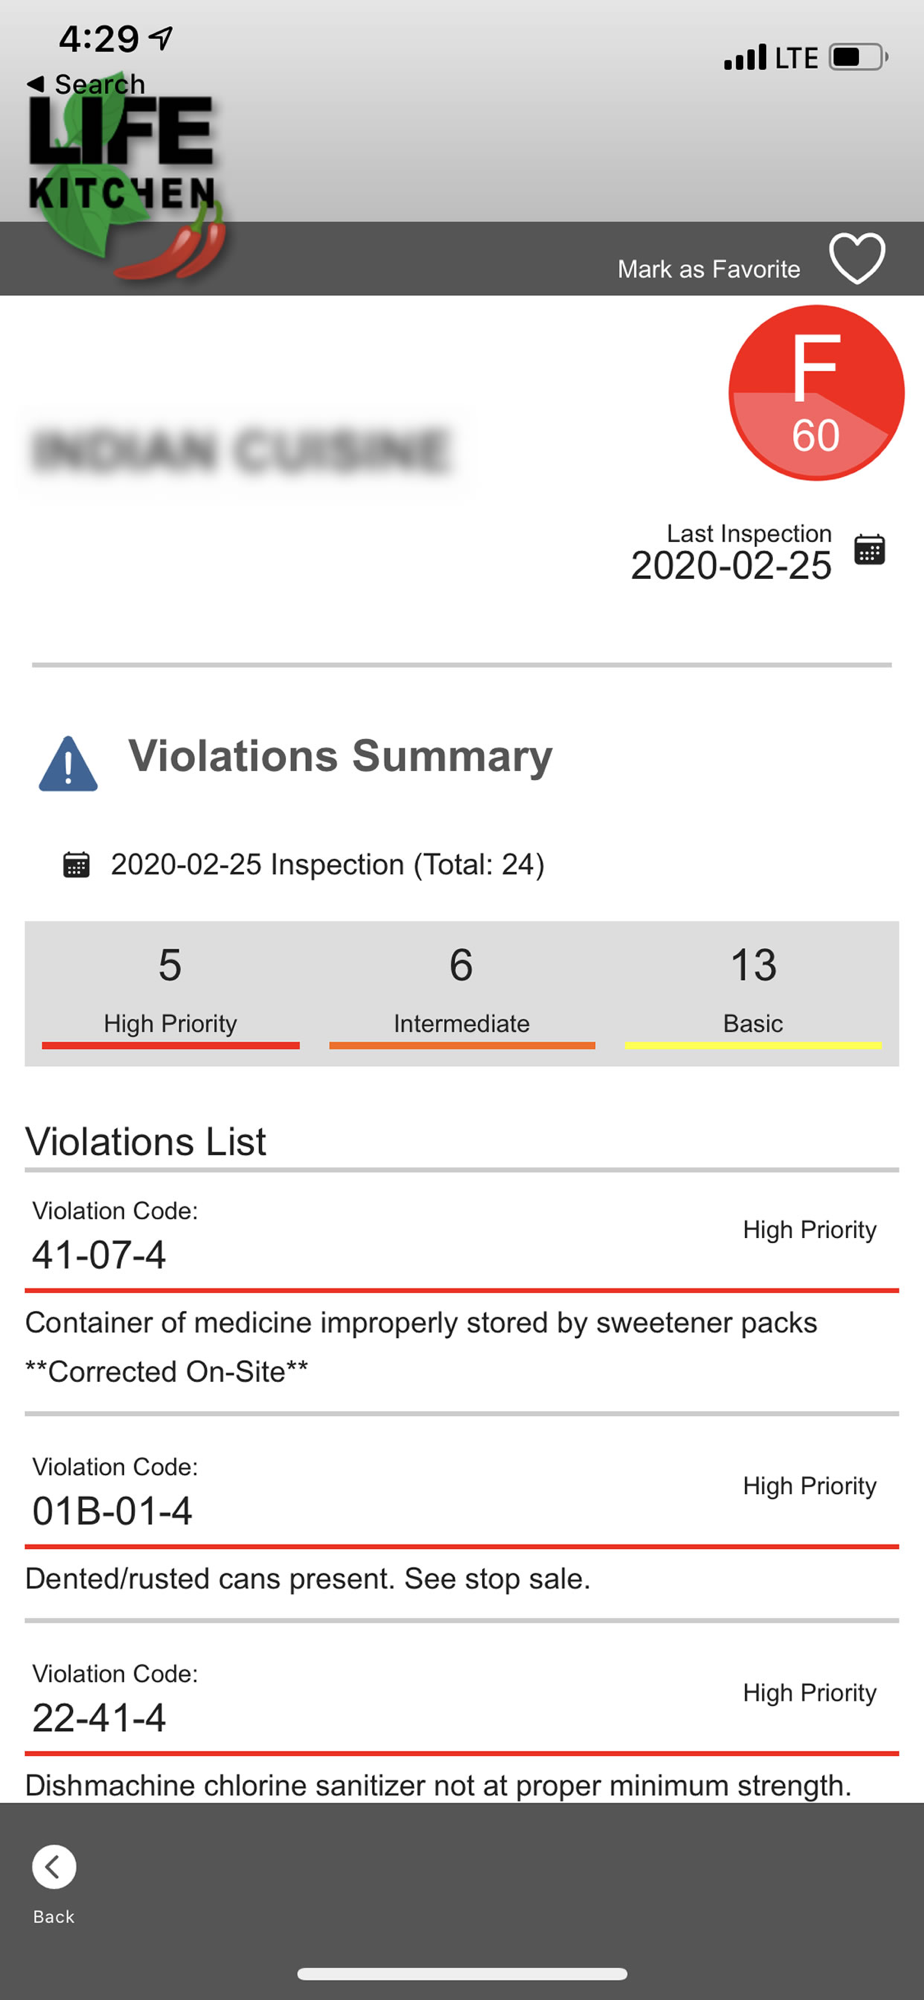The width and height of the screenshot is (924, 2000).
Task: Select the Intermediate violations tab
Action: [461, 993]
